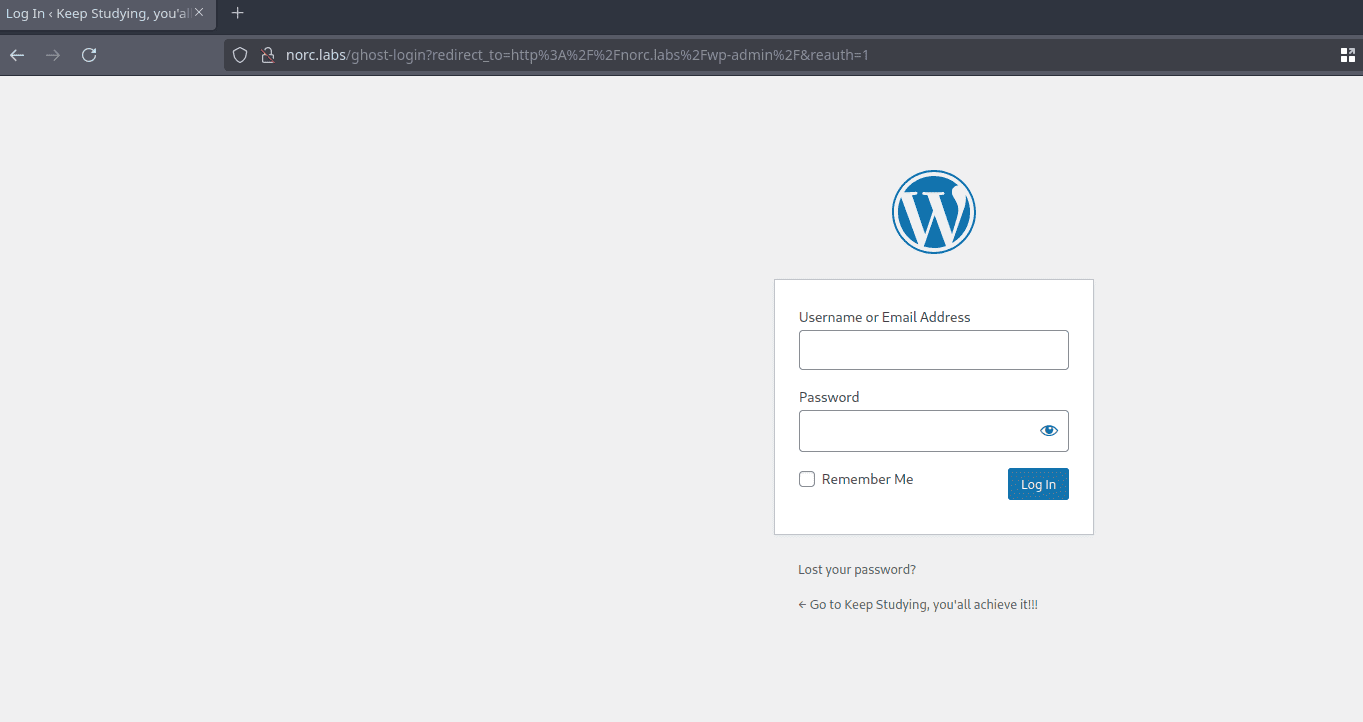Open the tracking protection shield icon
The height and width of the screenshot is (722, 1363).
(240, 55)
